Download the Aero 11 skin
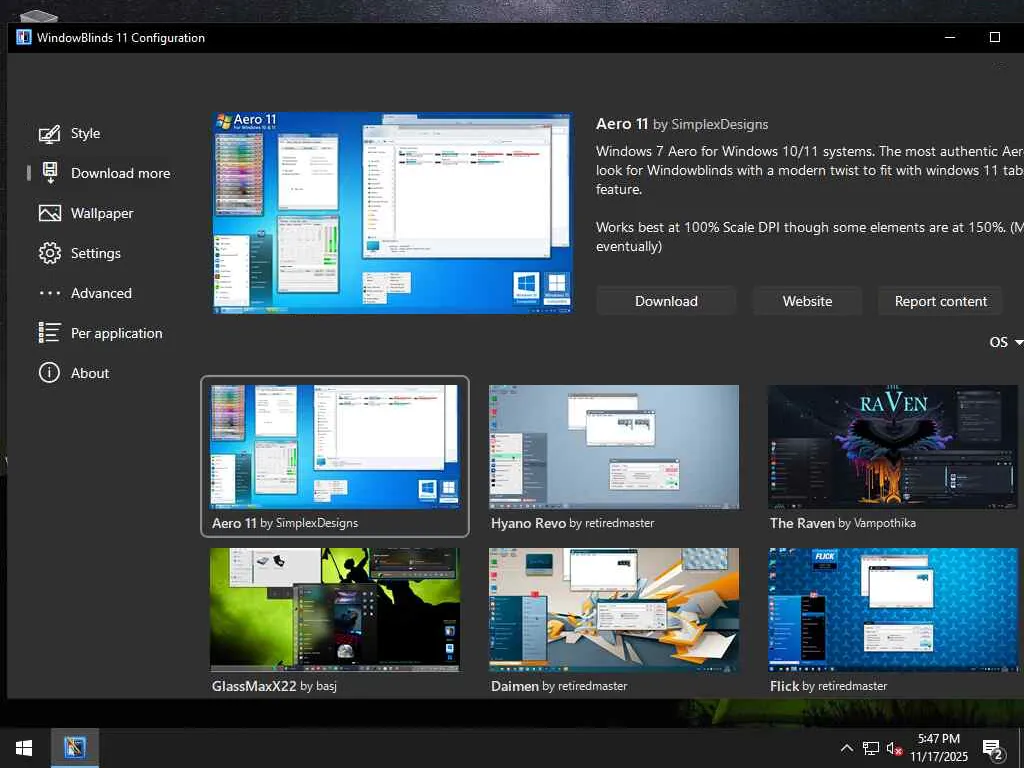Screen dimensions: 1024x768 [x=666, y=301]
